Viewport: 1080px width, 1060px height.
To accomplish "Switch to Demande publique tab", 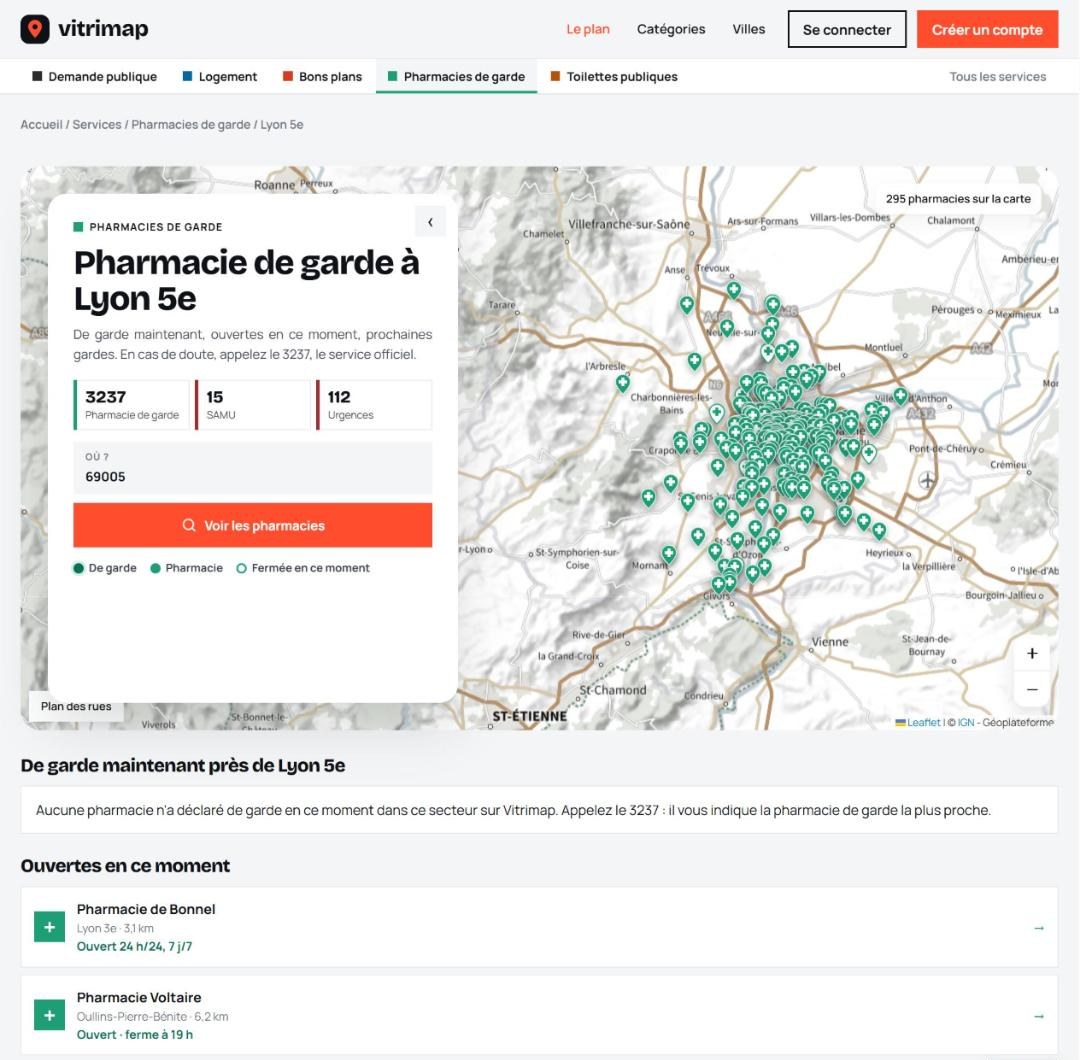I will (x=94, y=76).
